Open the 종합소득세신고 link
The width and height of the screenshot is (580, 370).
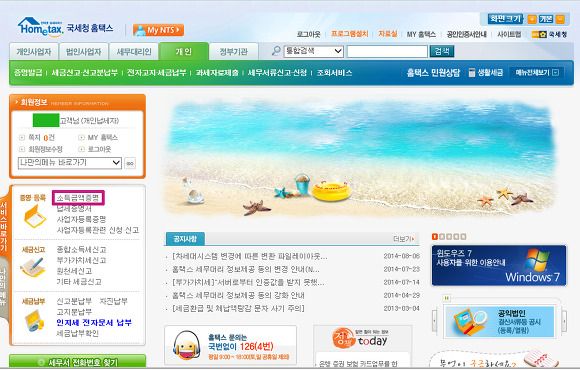[81, 250]
